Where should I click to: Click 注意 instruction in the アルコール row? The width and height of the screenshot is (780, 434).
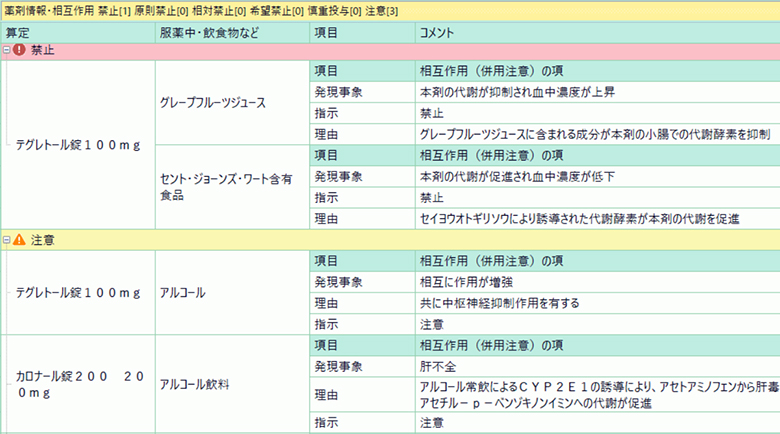431,325
